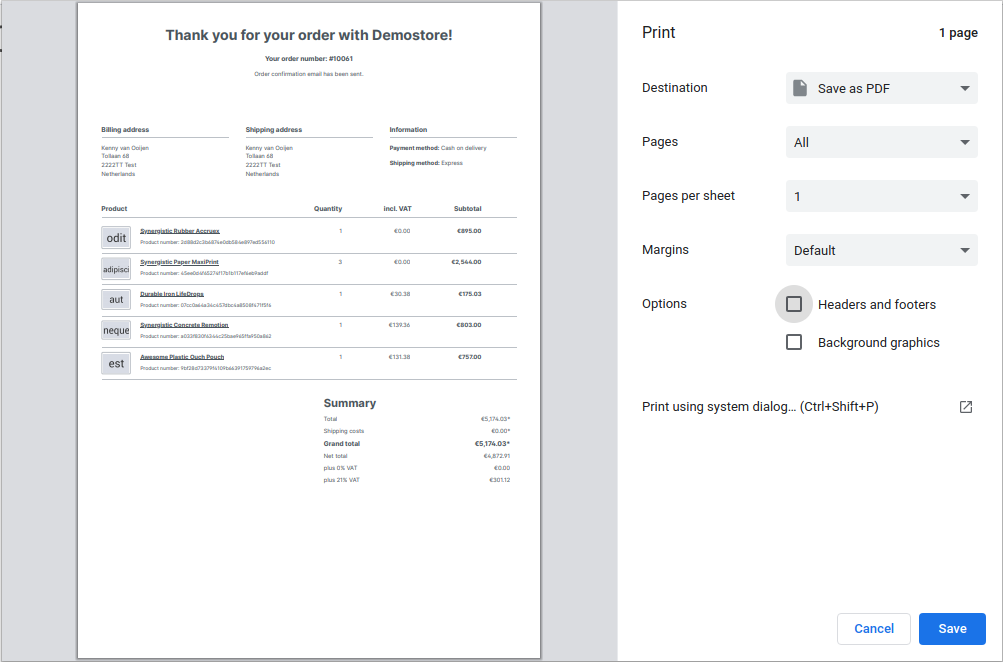Open the Pages per sheet dropdown
The height and width of the screenshot is (662, 1003).
(x=881, y=196)
